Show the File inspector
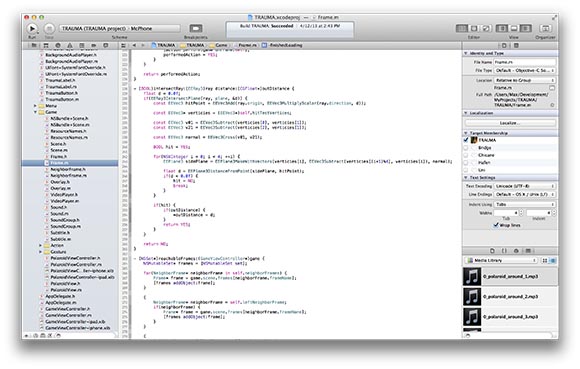The height and width of the screenshot is (369, 580). (504, 45)
